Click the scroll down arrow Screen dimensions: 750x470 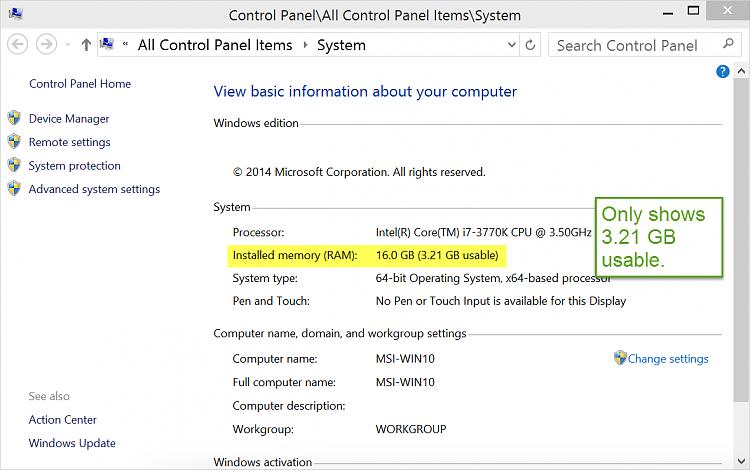click(741, 461)
